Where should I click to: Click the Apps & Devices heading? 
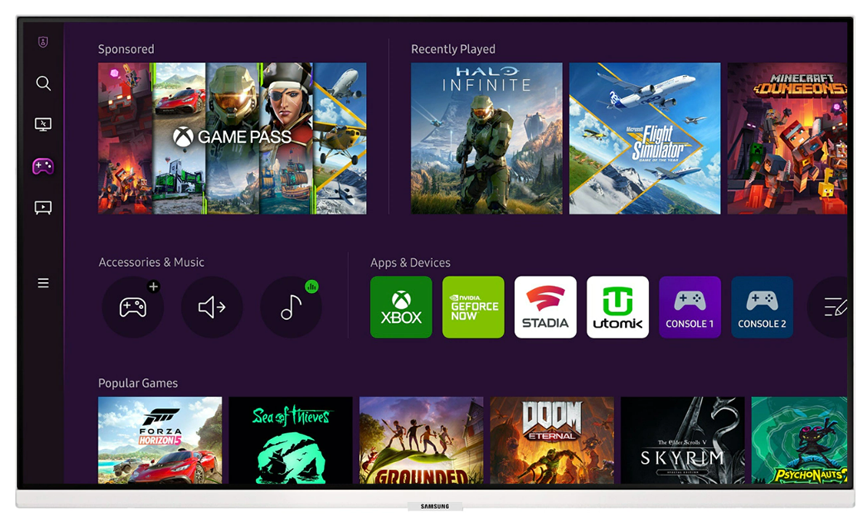(x=410, y=263)
